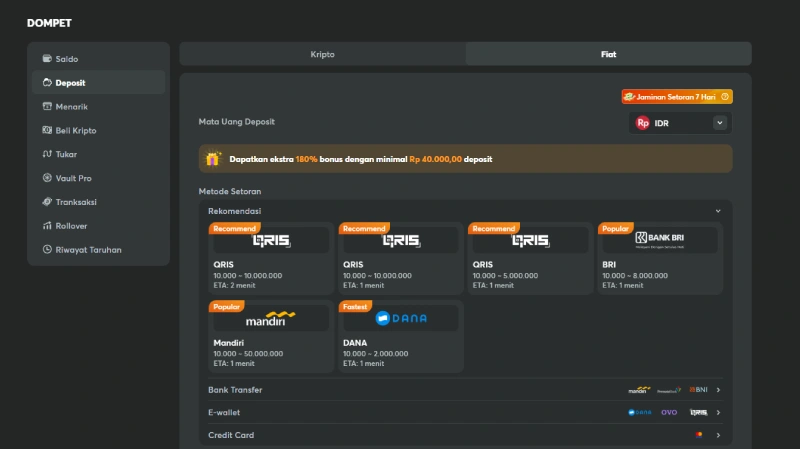Click the Transaksi icon in sidebar

[x=47, y=202]
